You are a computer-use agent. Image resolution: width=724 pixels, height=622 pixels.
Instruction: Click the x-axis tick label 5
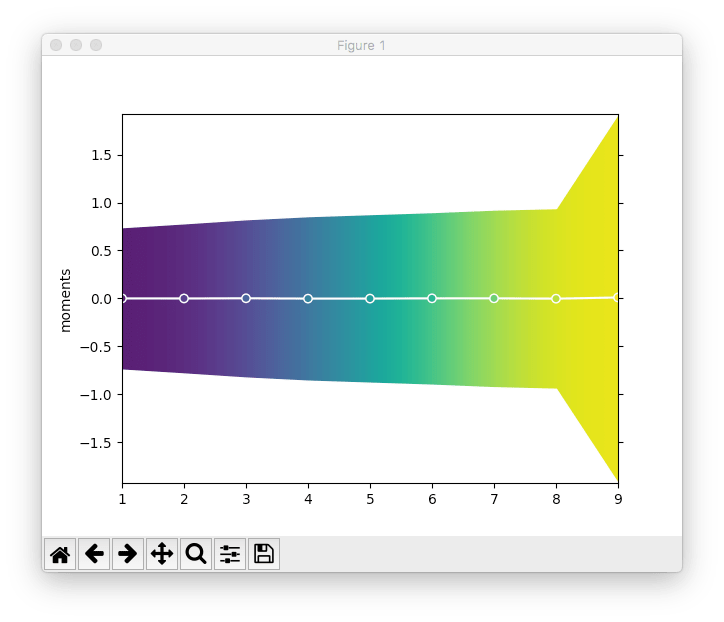coord(370,499)
